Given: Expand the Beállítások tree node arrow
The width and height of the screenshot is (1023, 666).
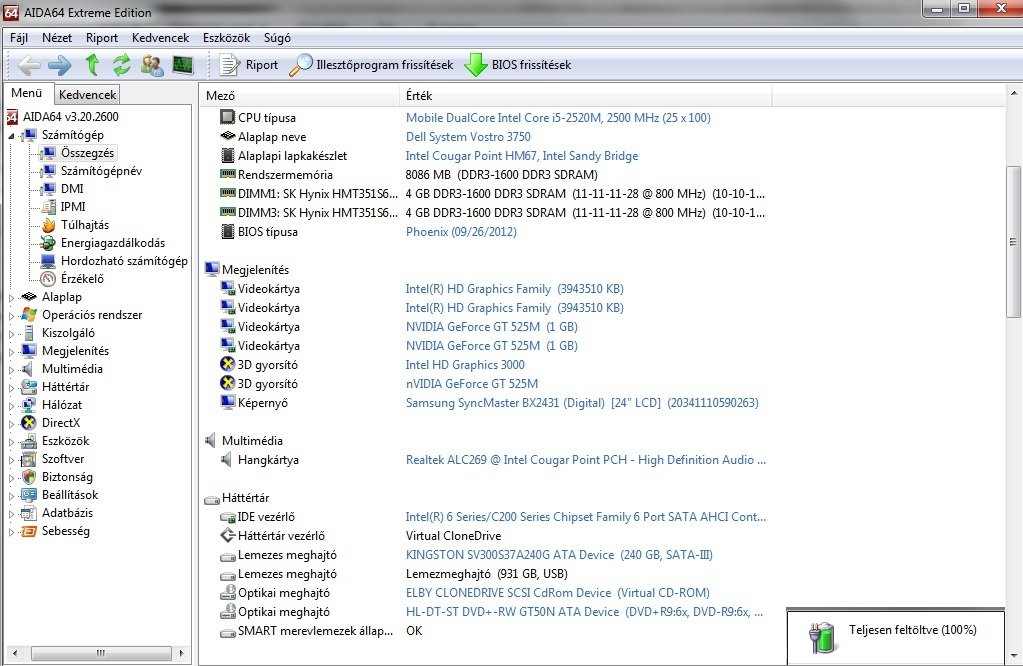Looking at the screenshot, I should pos(11,496).
